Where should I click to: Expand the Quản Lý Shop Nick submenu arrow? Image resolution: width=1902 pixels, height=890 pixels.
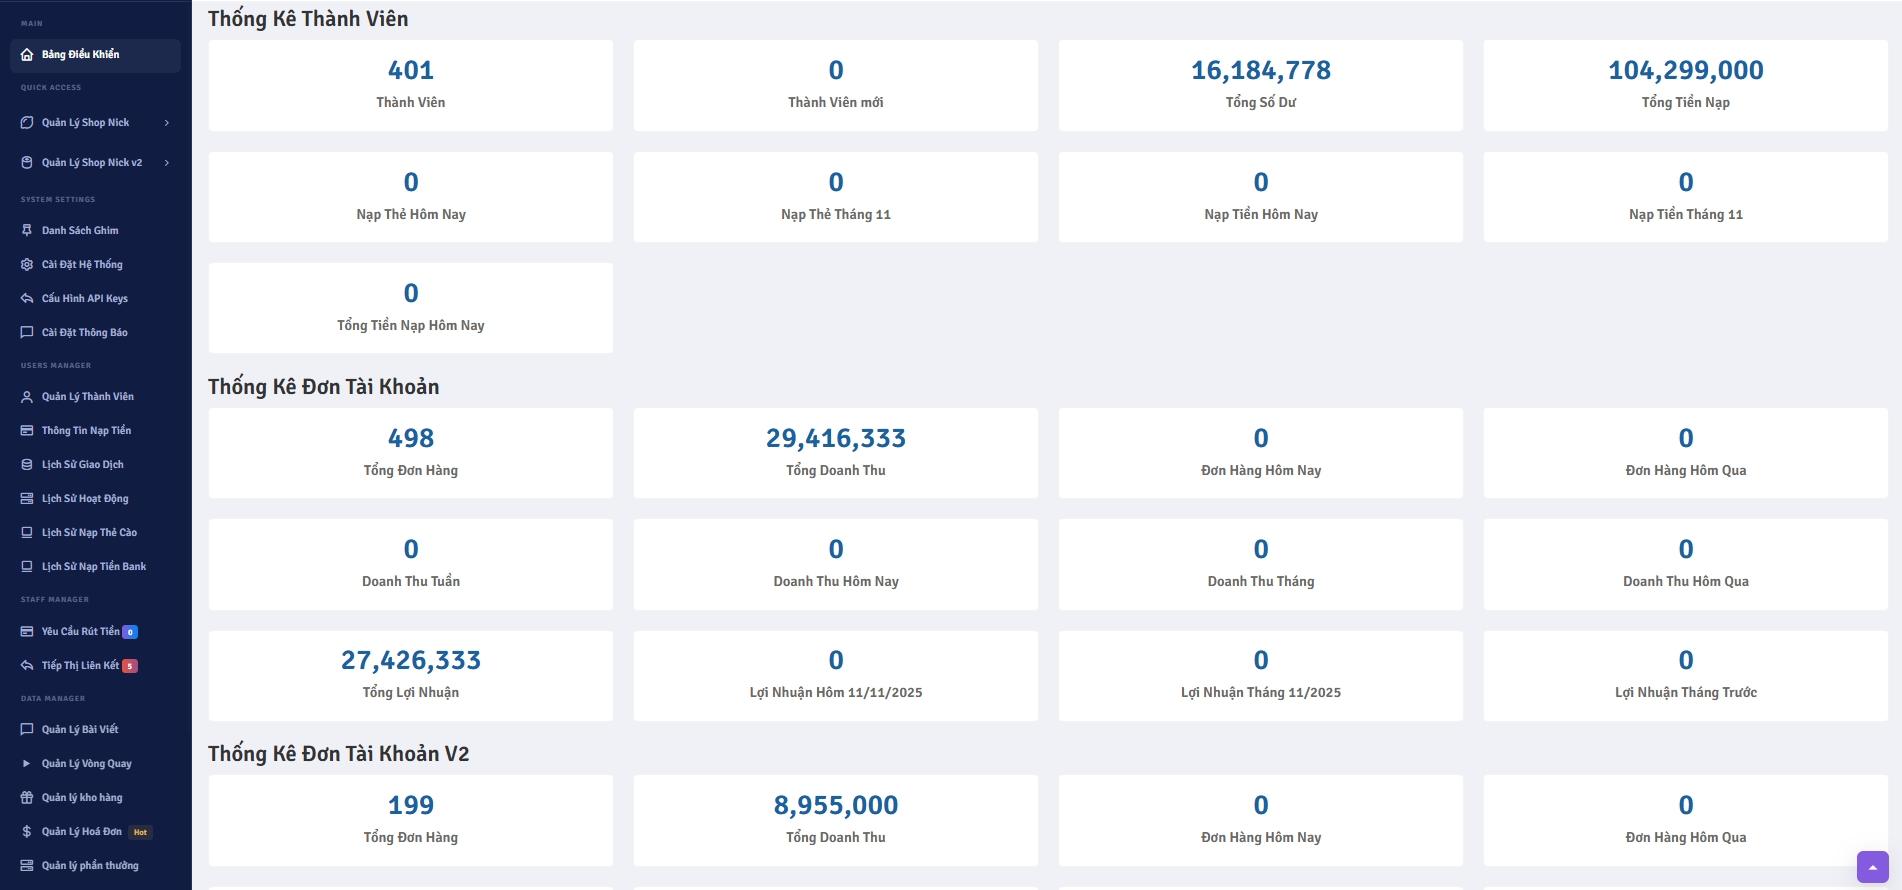point(167,123)
